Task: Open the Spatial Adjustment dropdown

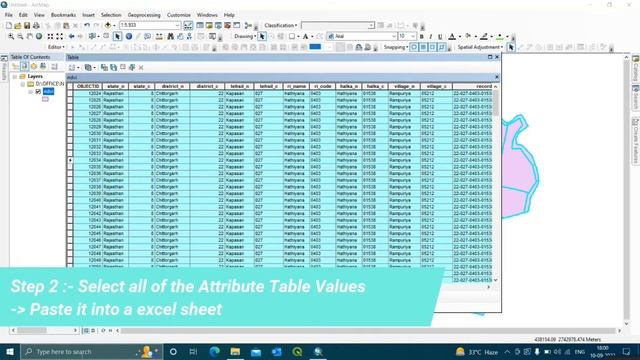Action: click(480, 47)
